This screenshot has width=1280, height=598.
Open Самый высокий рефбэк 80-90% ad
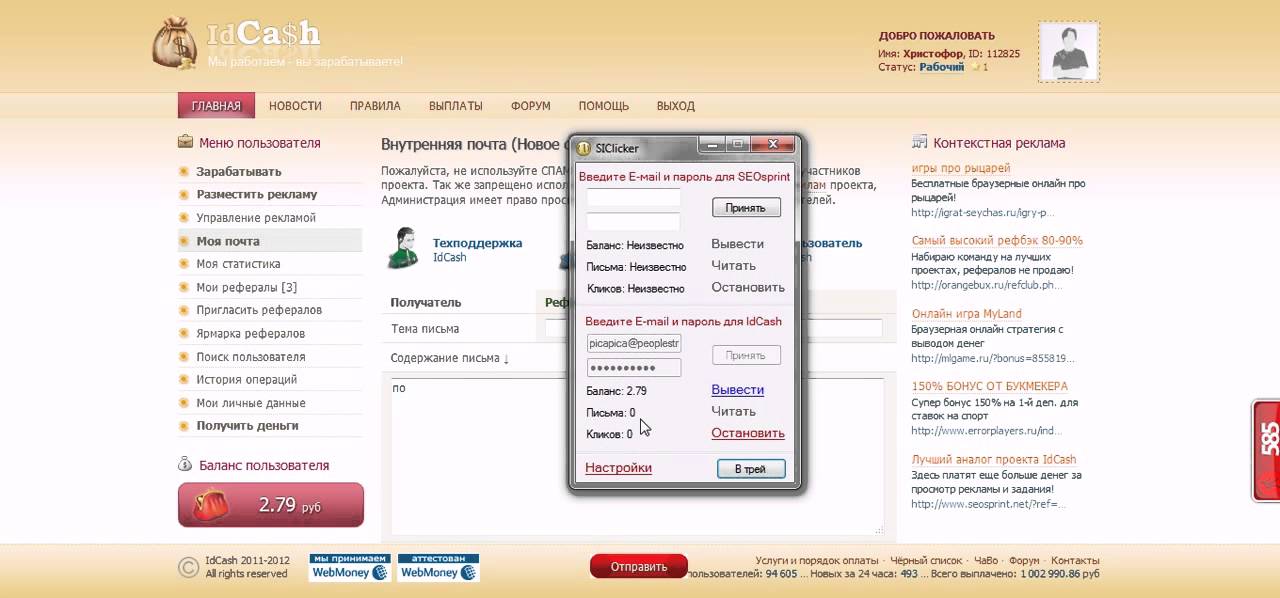click(997, 240)
